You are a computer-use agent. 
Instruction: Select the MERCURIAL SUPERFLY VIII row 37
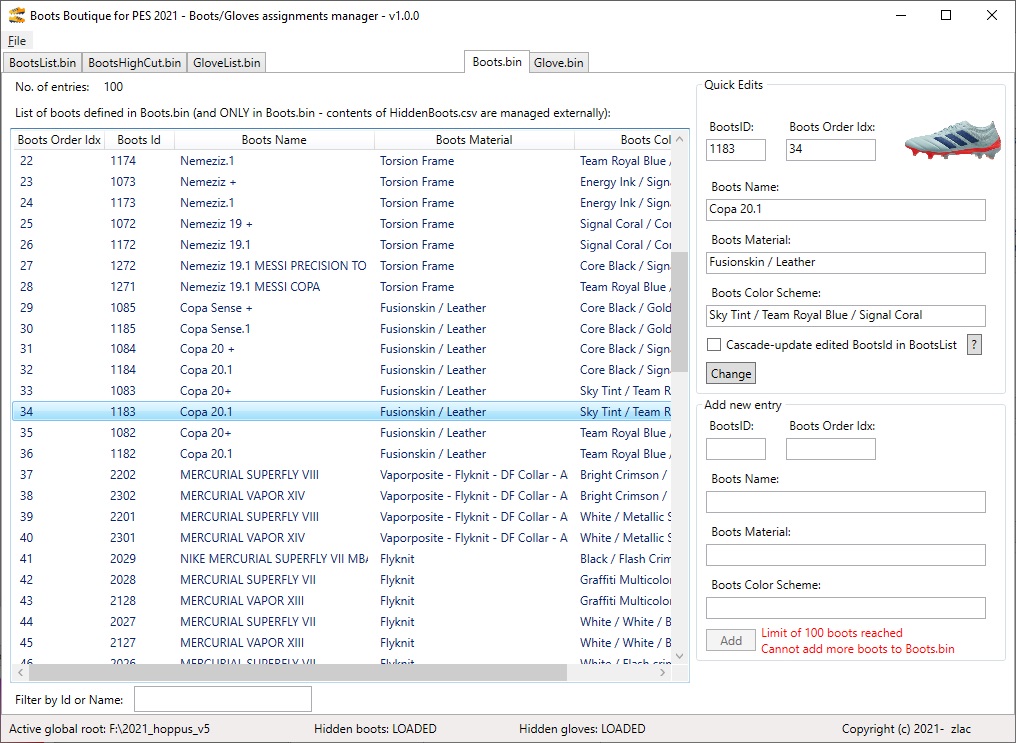(x=249, y=475)
